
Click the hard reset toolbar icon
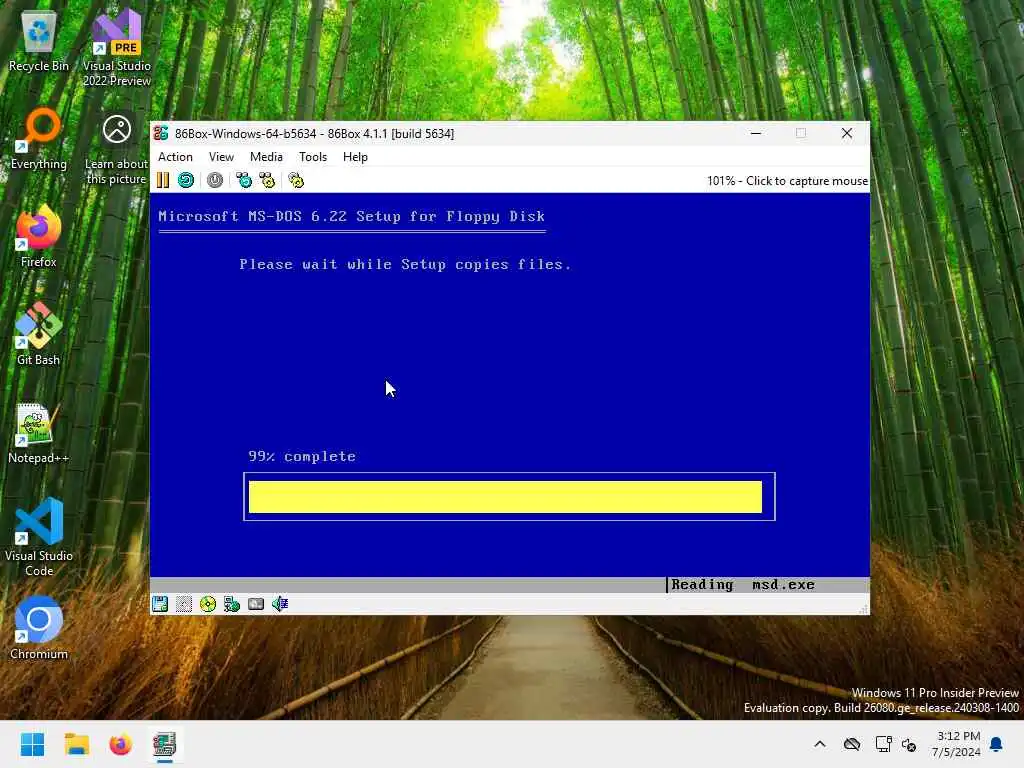click(186, 180)
